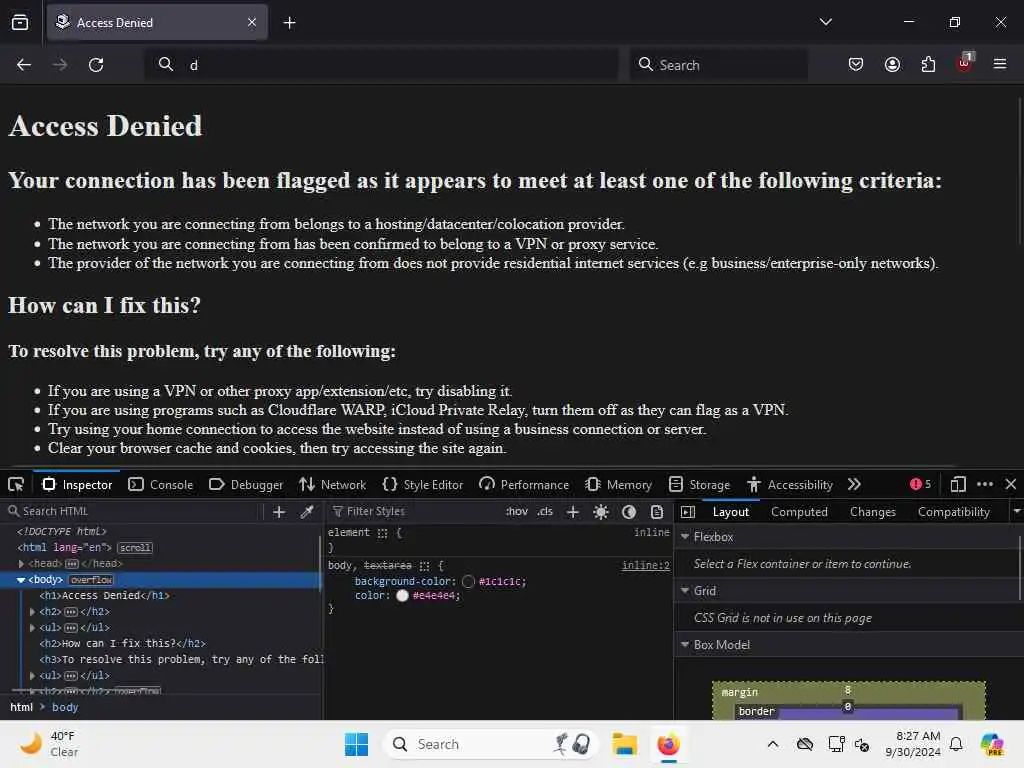This screenshot has height=768, width=1024.
Task: Open the Performance panel
Action: pos(524,485)
